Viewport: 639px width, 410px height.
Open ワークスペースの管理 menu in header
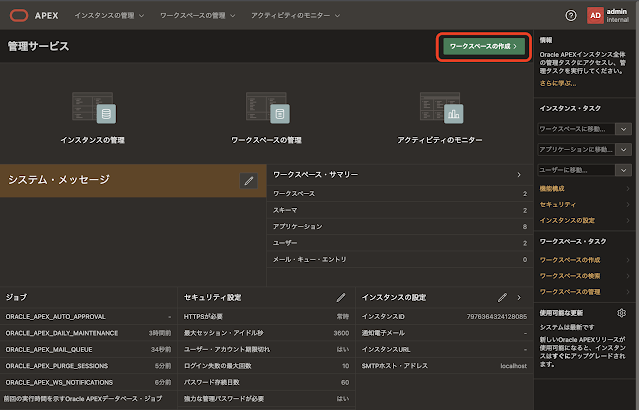(x=198, y=15)
